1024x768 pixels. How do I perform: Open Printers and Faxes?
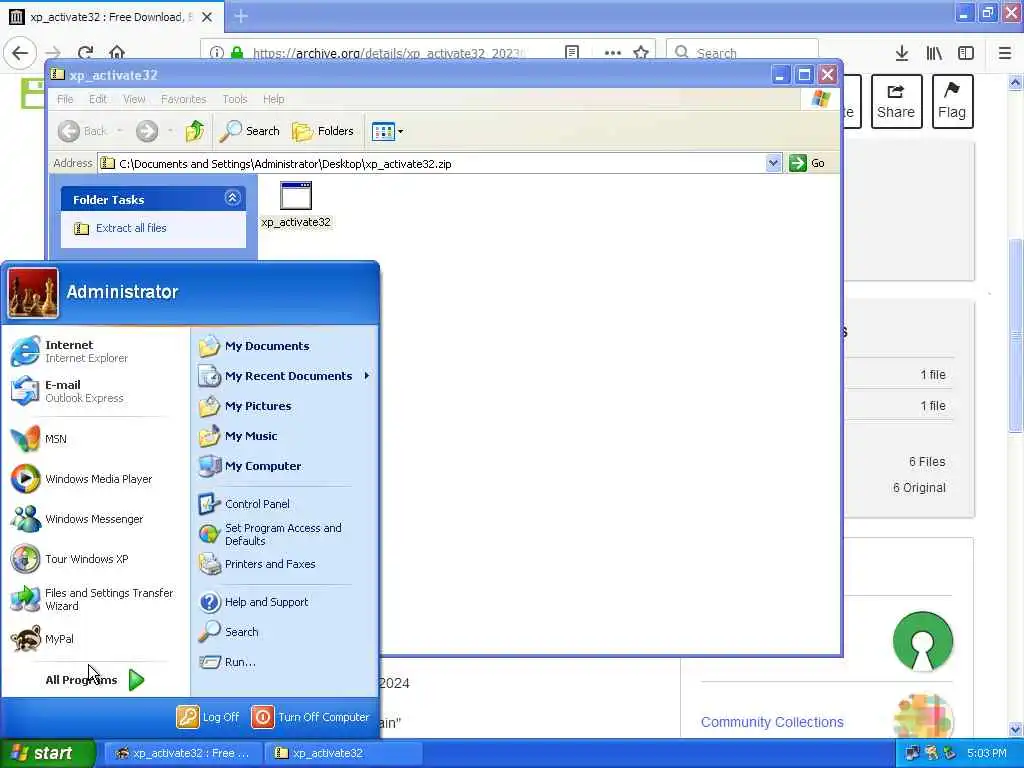(x=257, y=564)
